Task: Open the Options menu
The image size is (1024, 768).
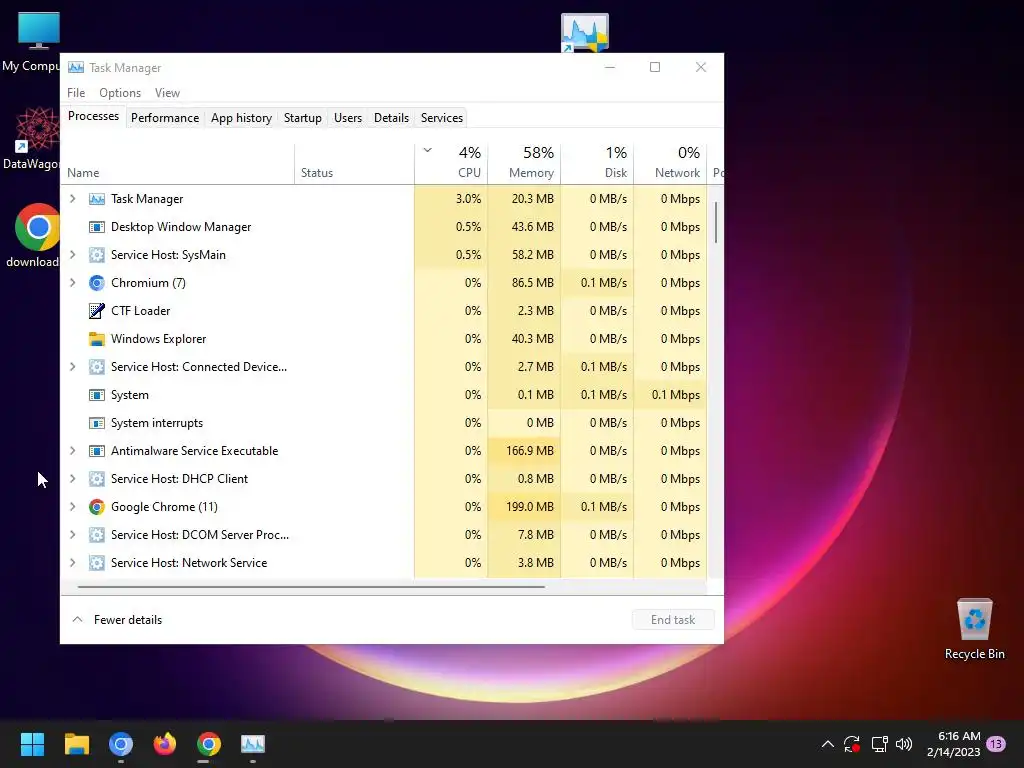Action: point(120,93)
